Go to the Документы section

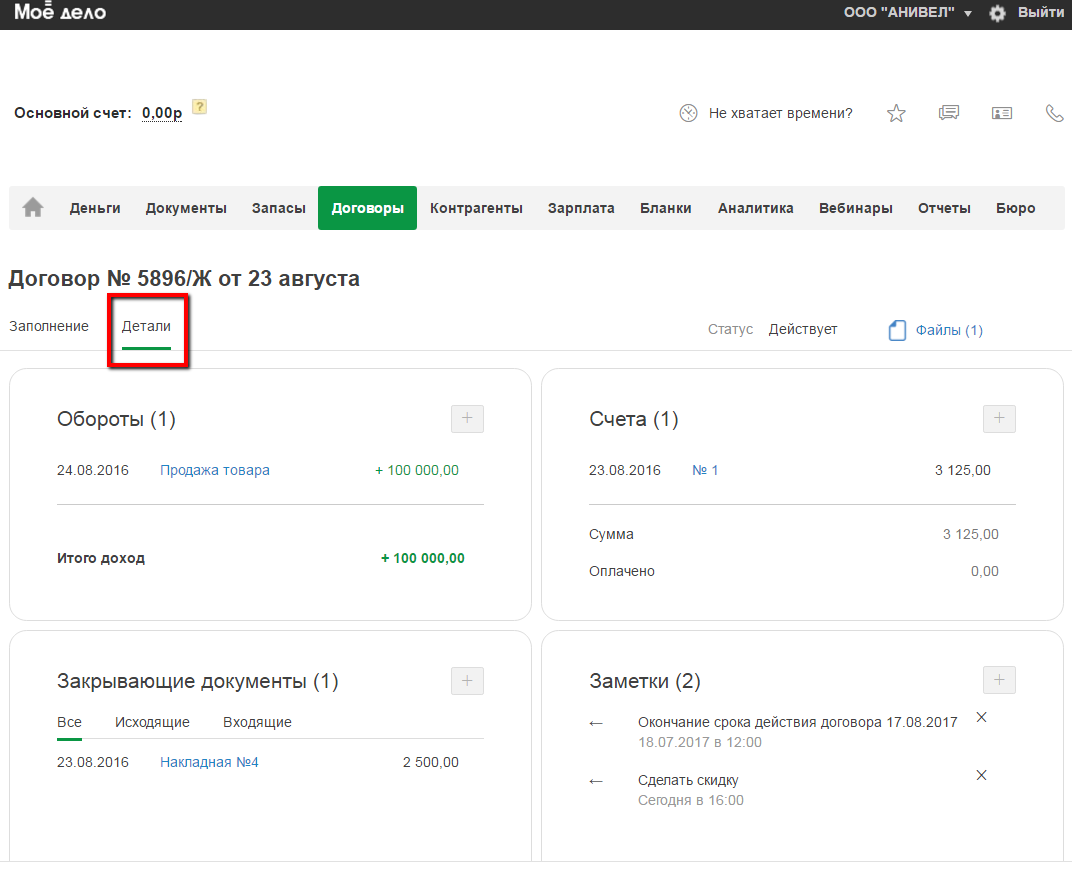pyautogui.click(x=186, y=208)
